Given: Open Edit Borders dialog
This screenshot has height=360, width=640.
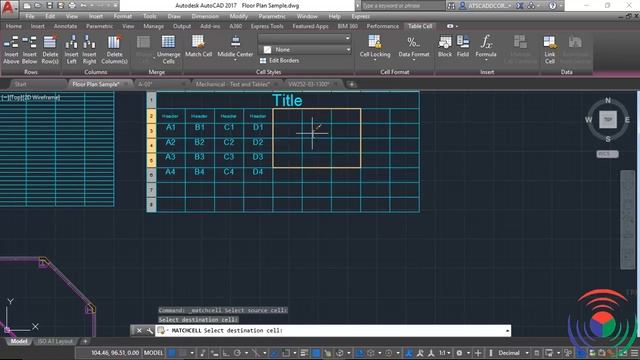Looking at the screenshot, I should pyautogui.click(x=280, y=60).
